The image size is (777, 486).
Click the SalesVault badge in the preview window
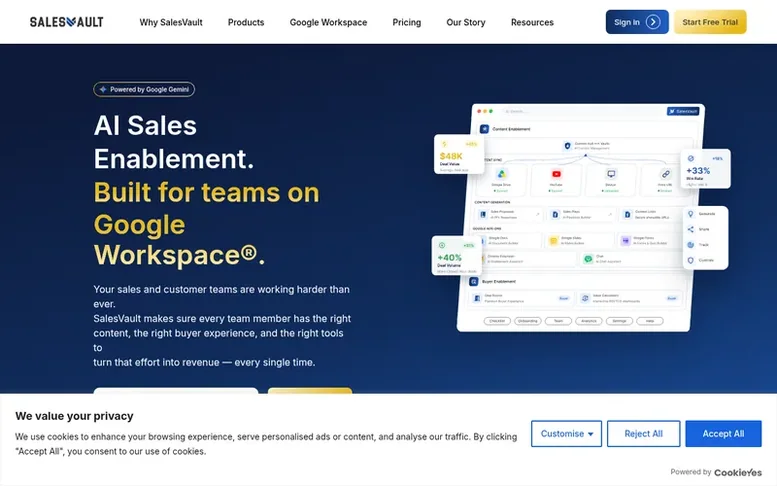(x=683, y=111)
